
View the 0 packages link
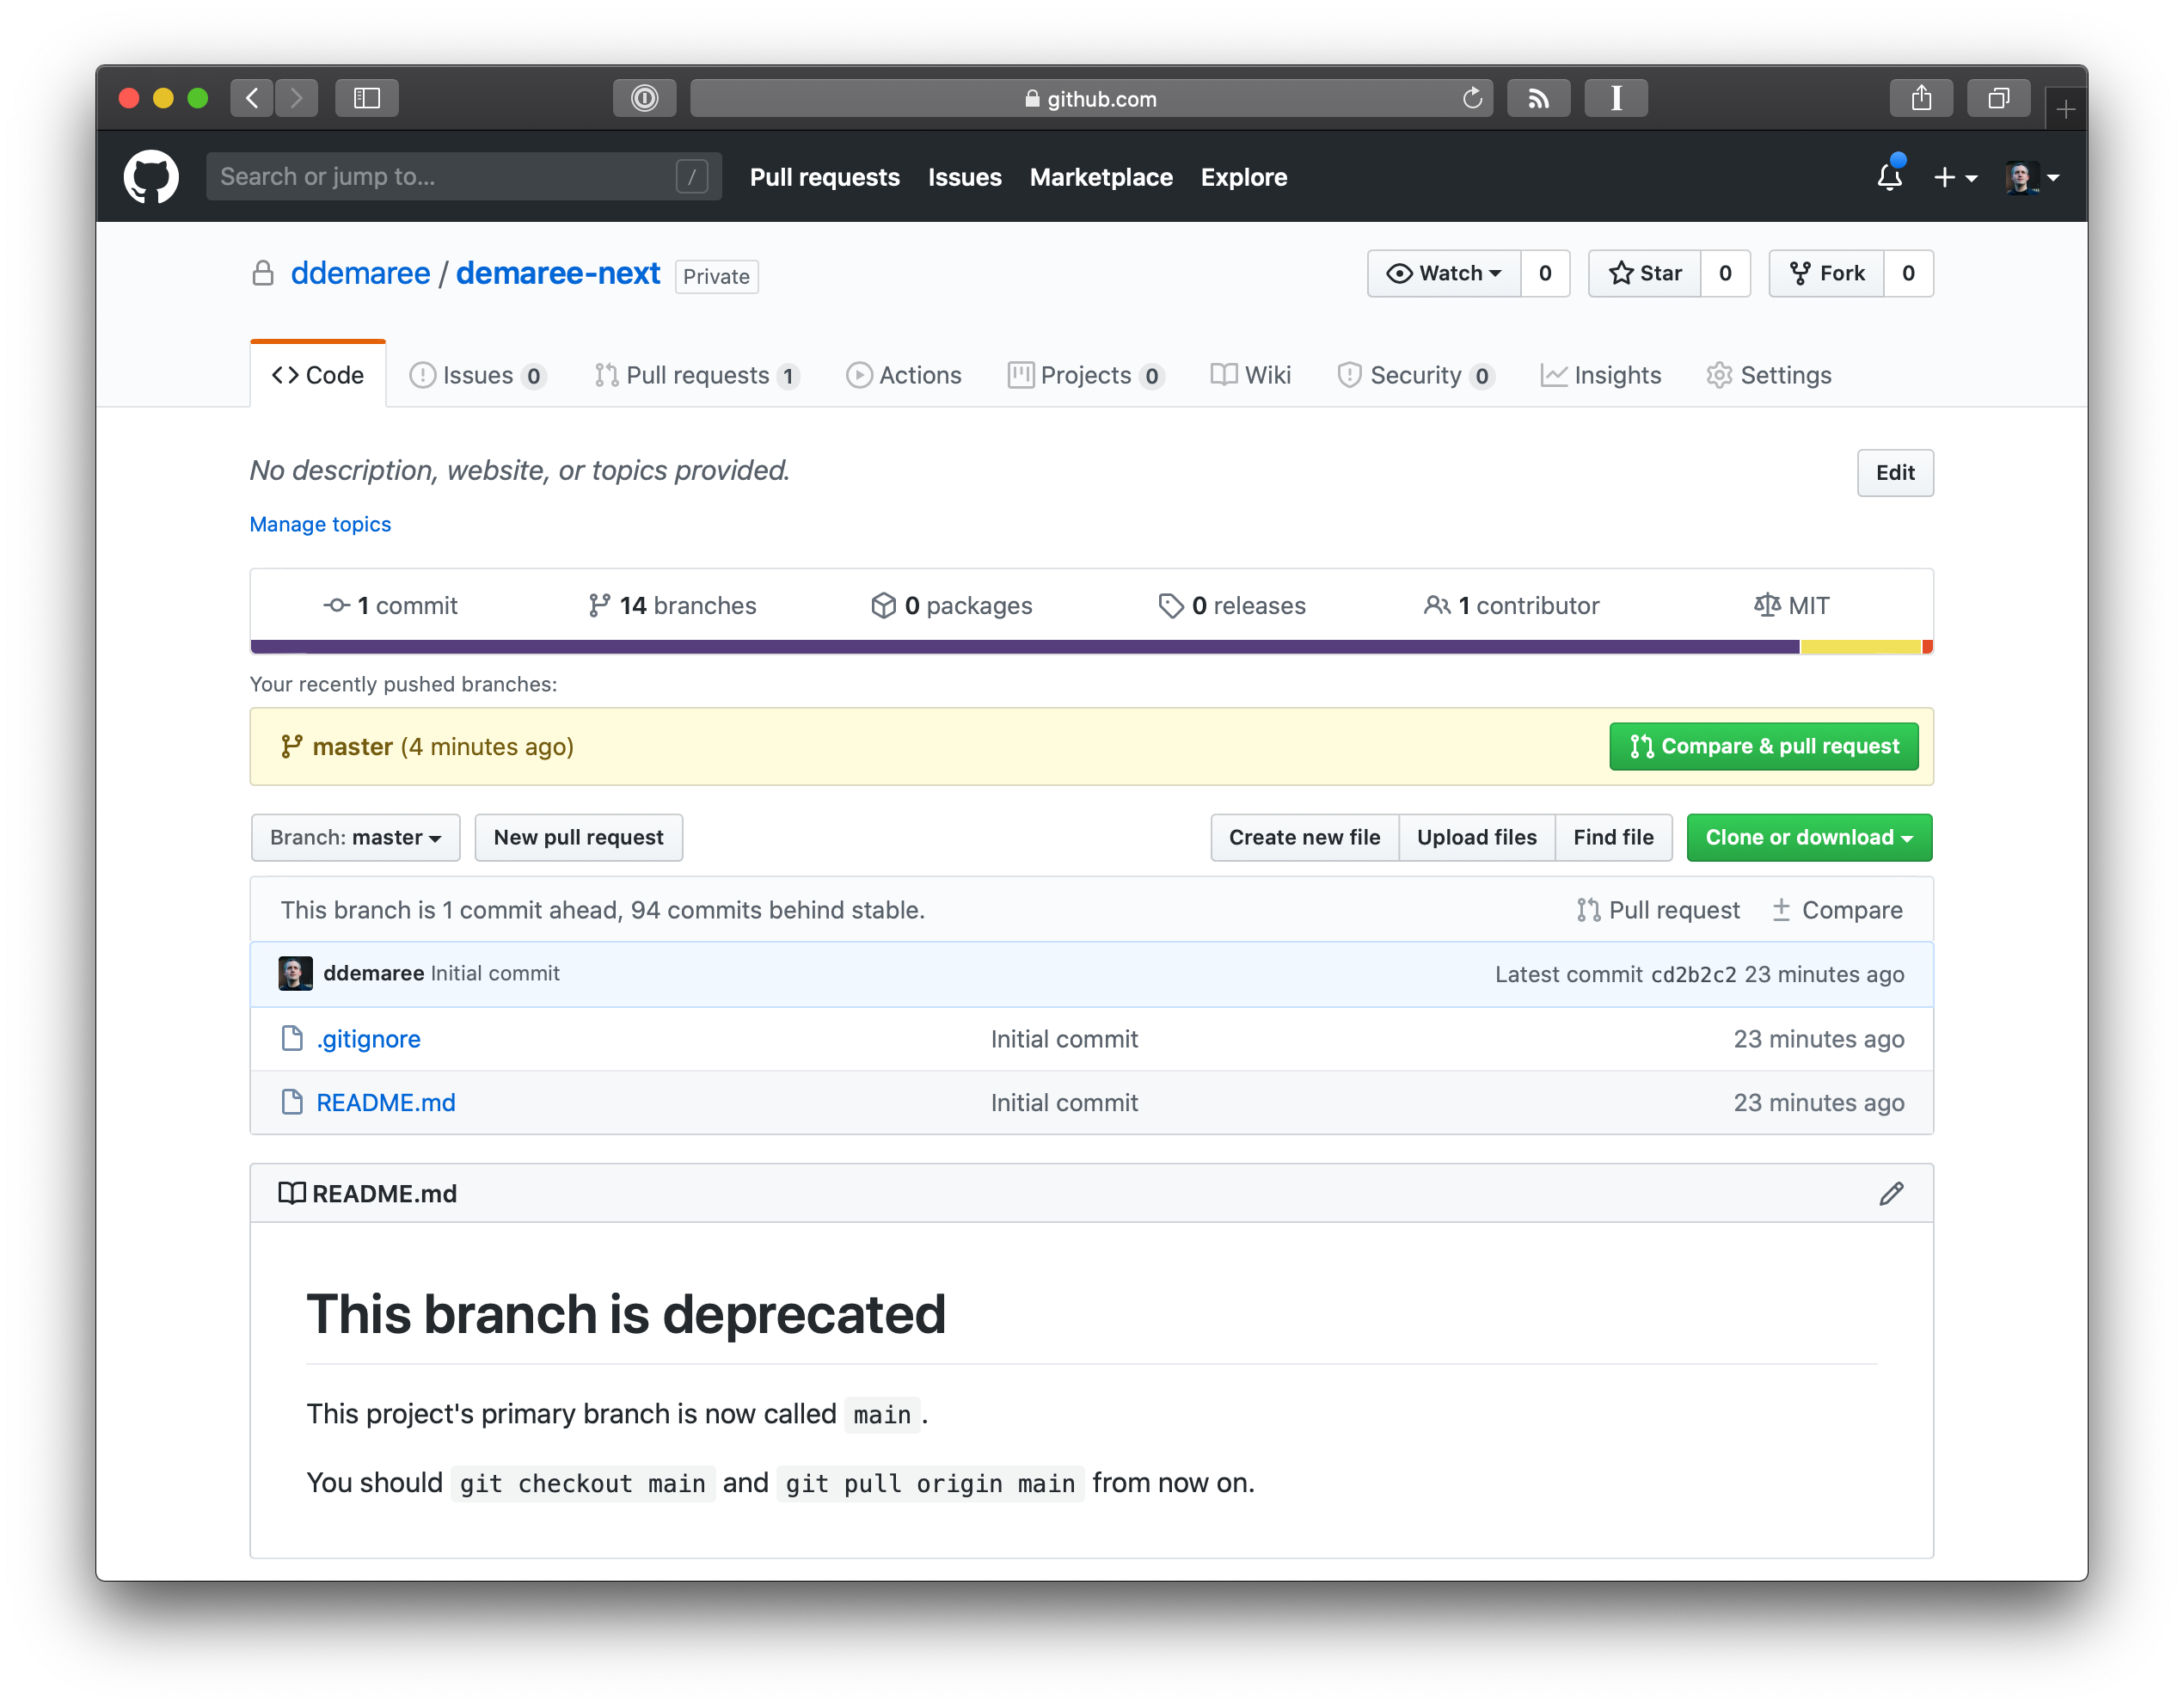[x=951, y=605]
